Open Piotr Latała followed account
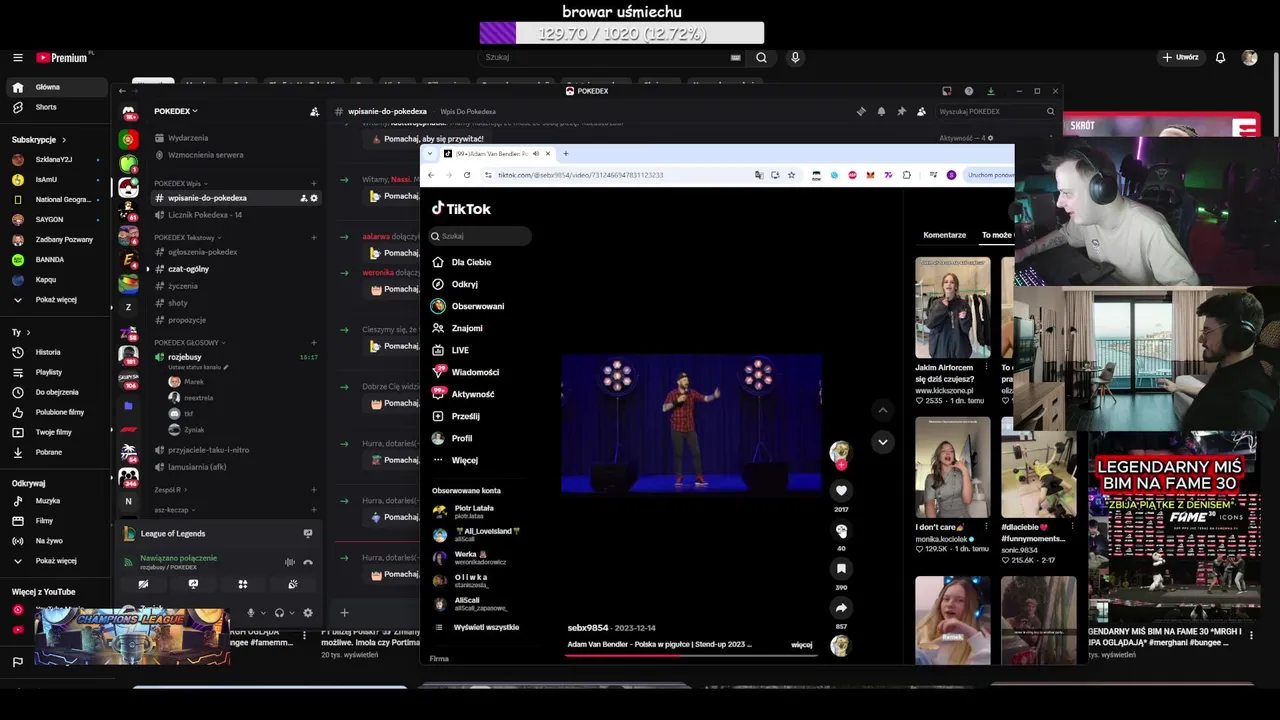 pyautogui.click(x=466, y=511)
